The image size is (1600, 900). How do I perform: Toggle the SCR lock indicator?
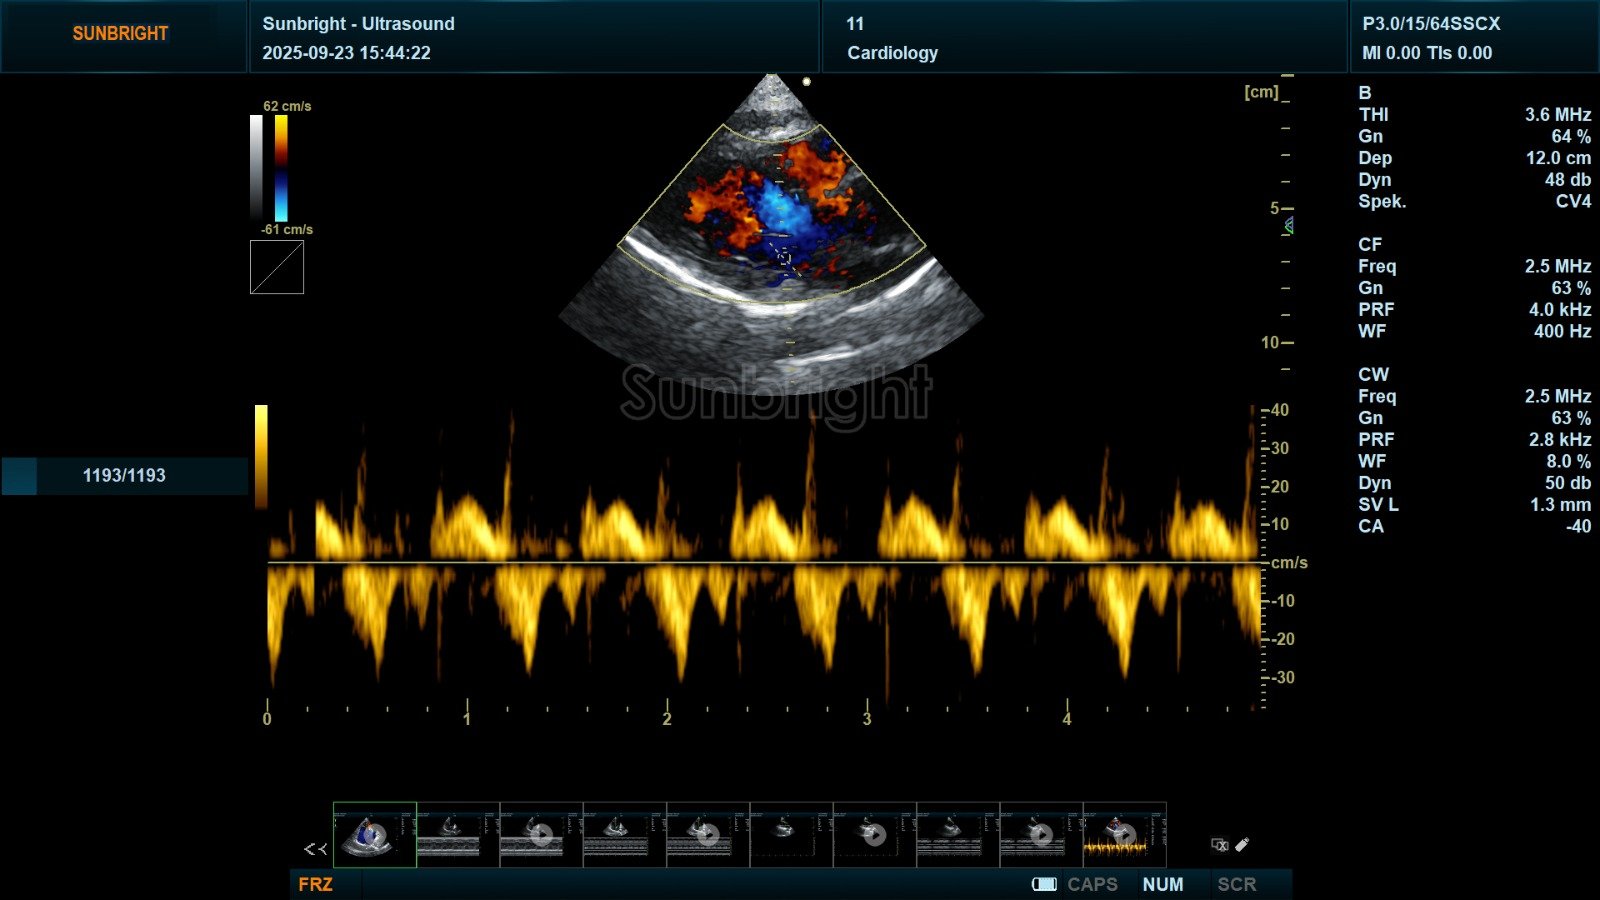click(x=1237, y=884)
